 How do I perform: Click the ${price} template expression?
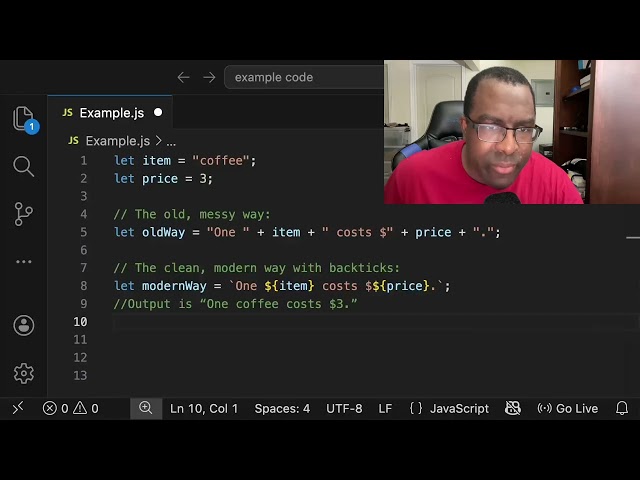tap(401, 286)
